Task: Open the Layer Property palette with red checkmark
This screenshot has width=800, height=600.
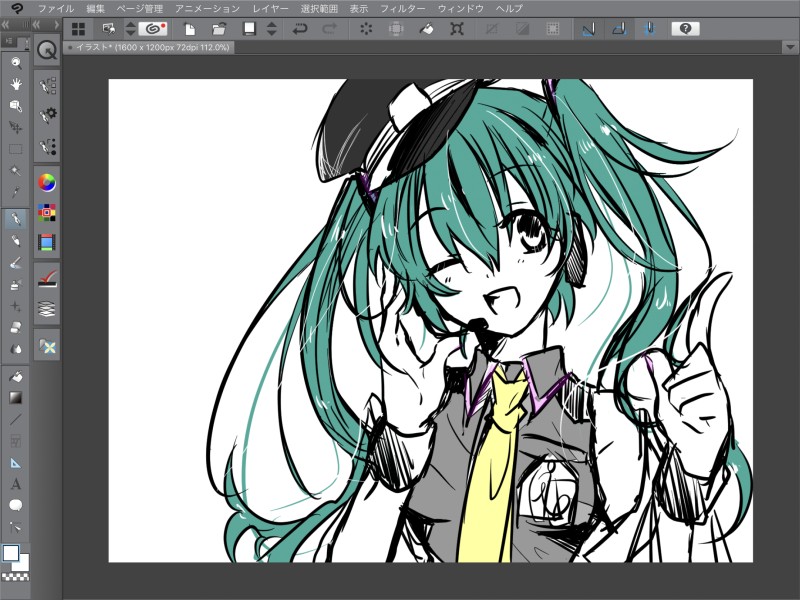Action: (47, 279)
